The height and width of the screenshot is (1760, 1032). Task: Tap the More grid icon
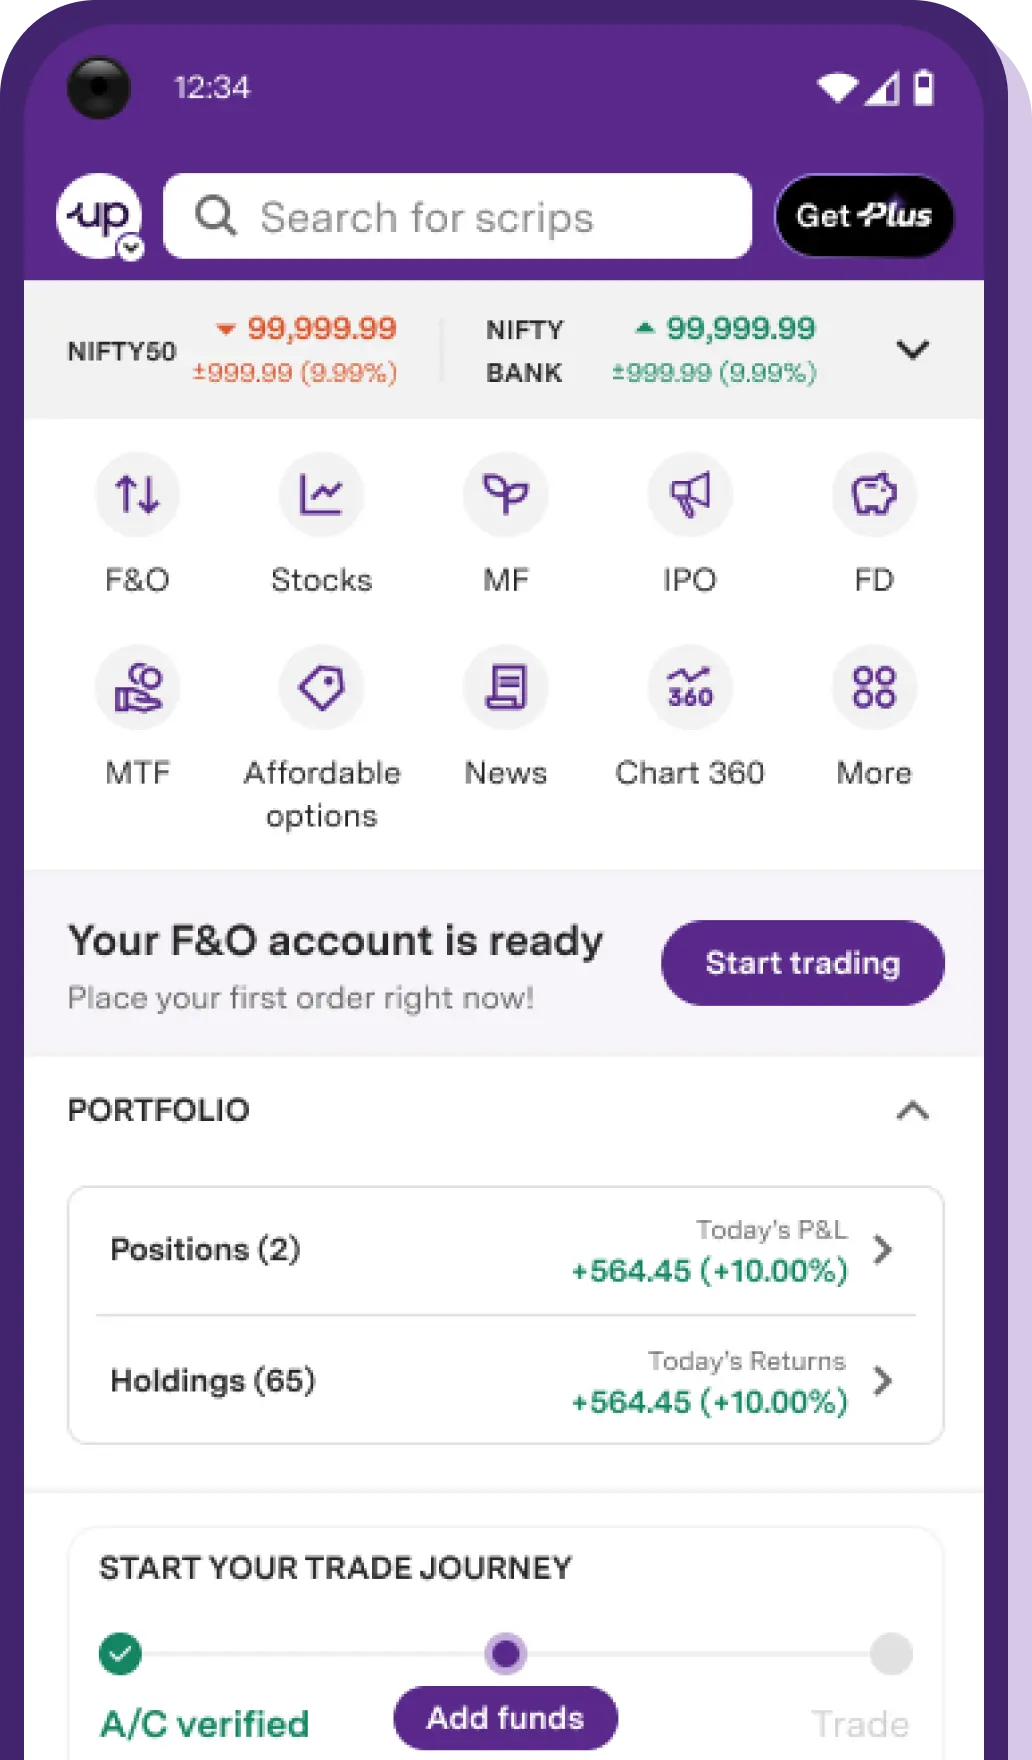[874, 687]
